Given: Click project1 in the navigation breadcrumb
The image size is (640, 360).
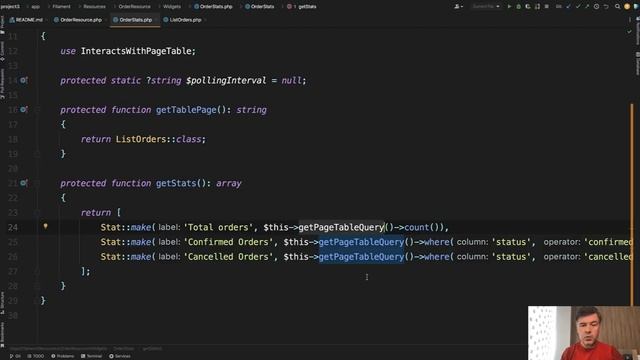Looking at the screenshot, I should [x=10, y=7].
